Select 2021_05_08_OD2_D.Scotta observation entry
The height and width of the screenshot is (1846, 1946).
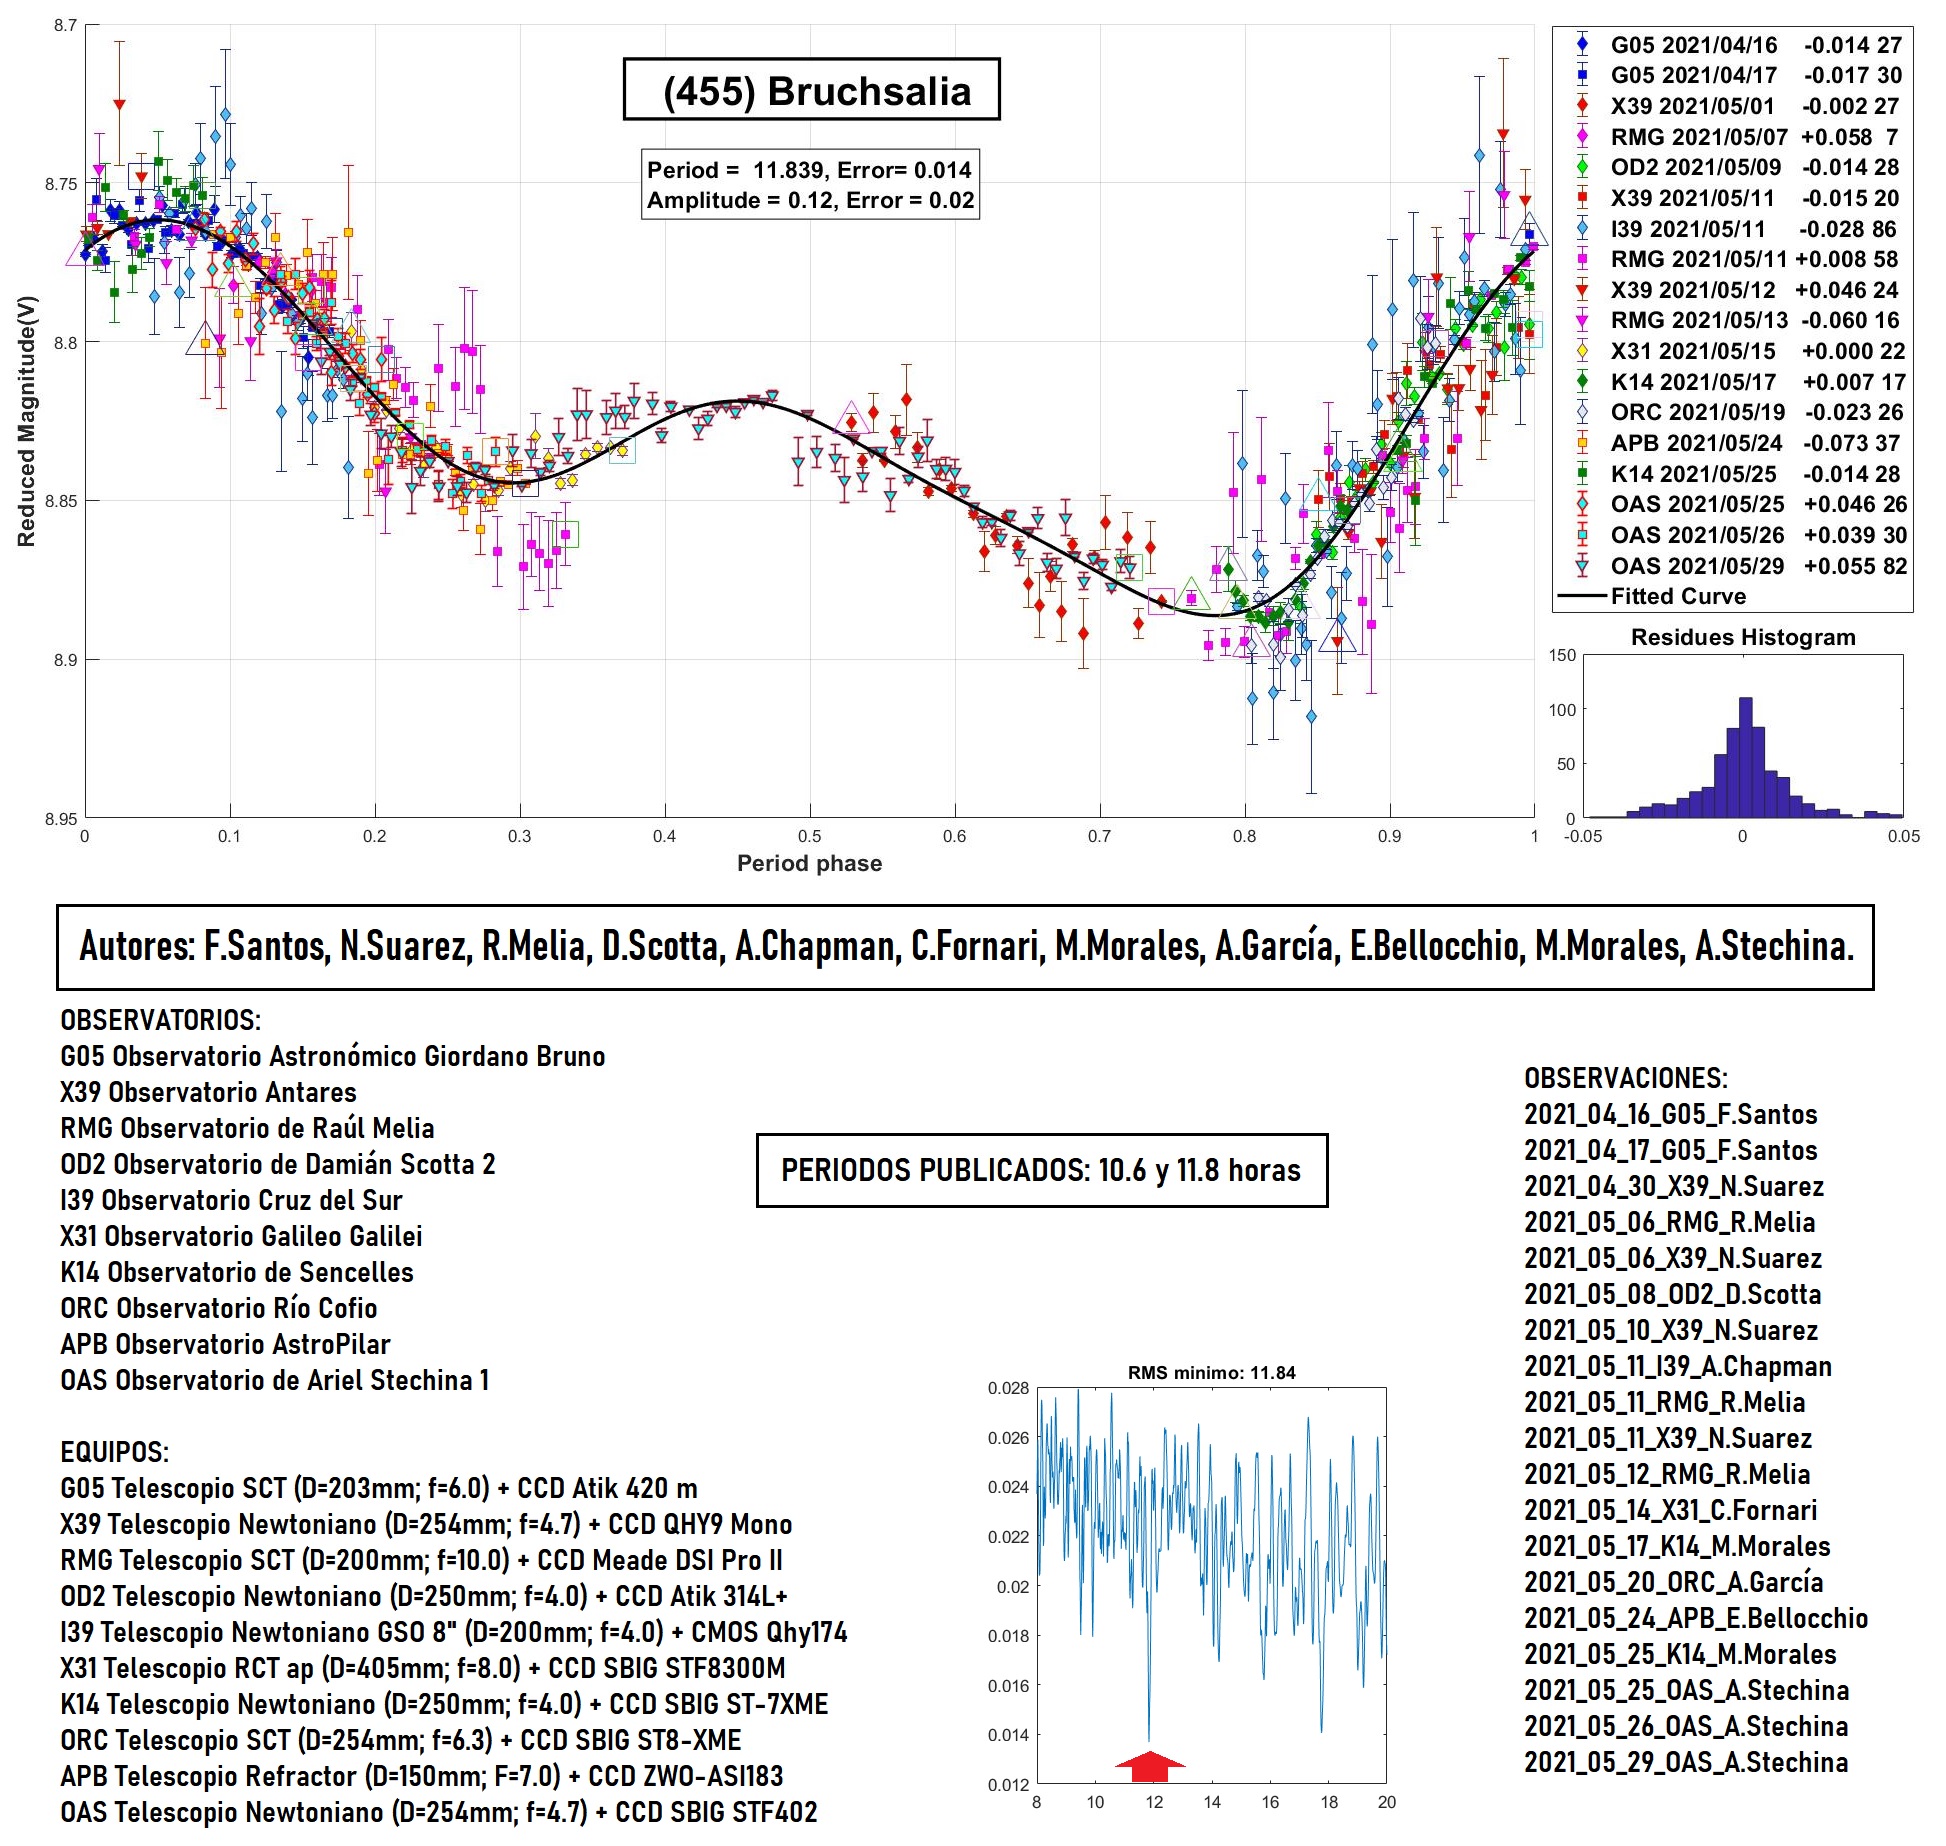tap(1673, 1294)
